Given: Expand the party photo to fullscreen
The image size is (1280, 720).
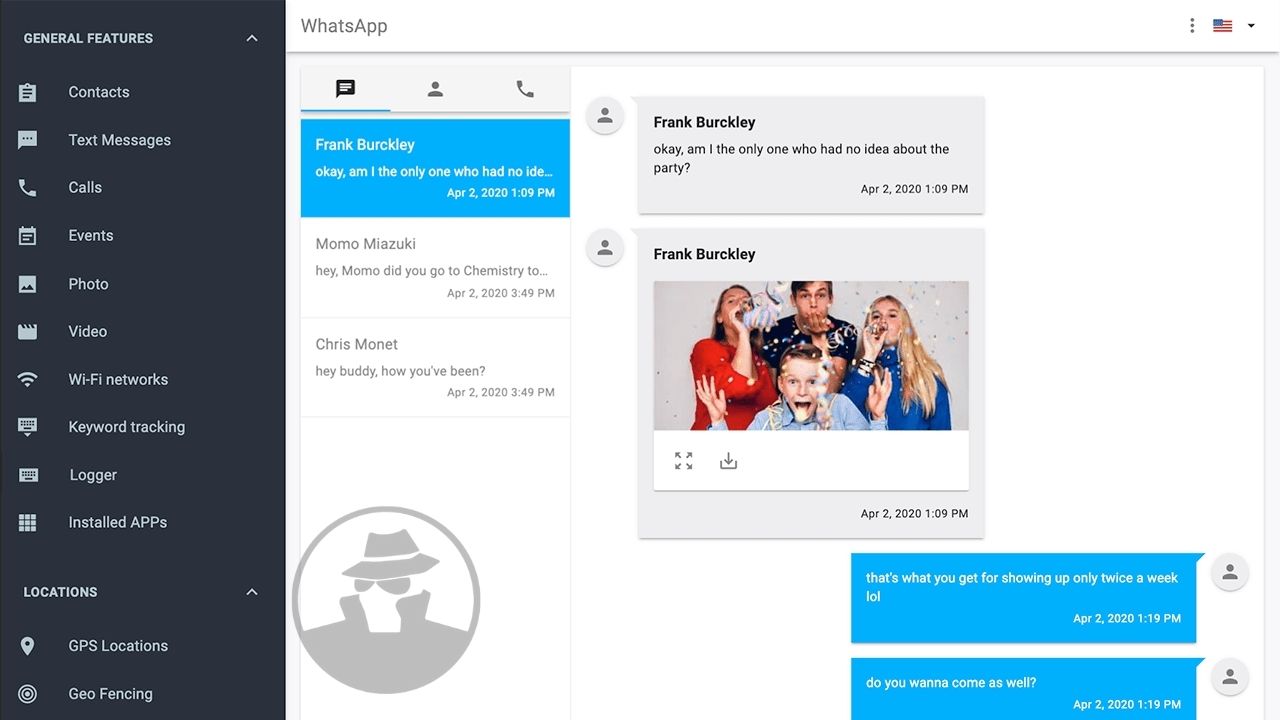Looking at the screenshot, I should point(683,461).
